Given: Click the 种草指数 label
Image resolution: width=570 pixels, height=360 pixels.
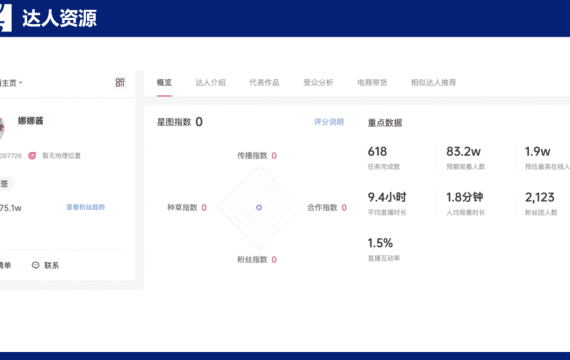Looking at the screenshot, I should click(x=182, y=208).
